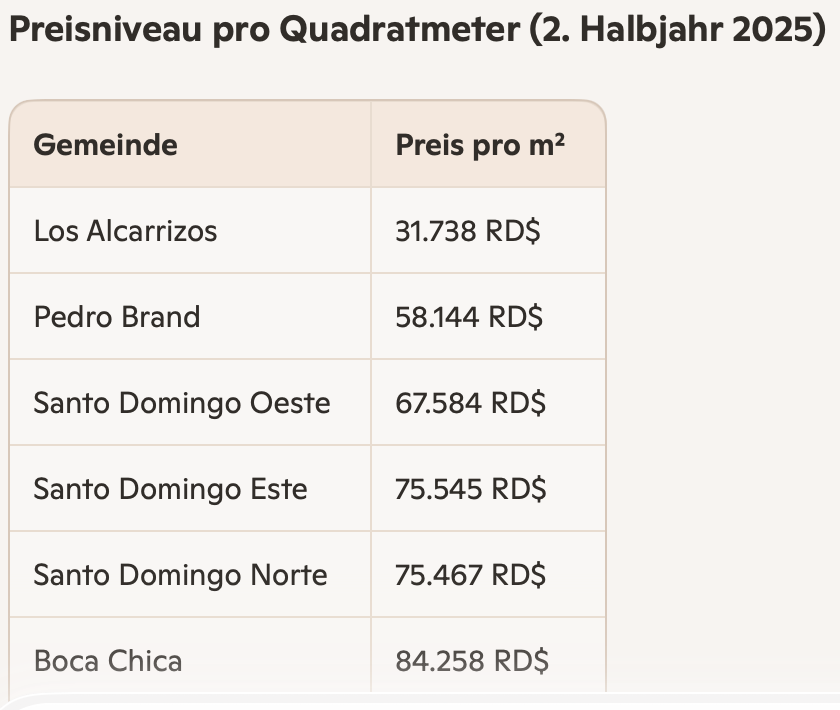Select the 'Santo Domingo Norte' cell

tap(180, 575)
